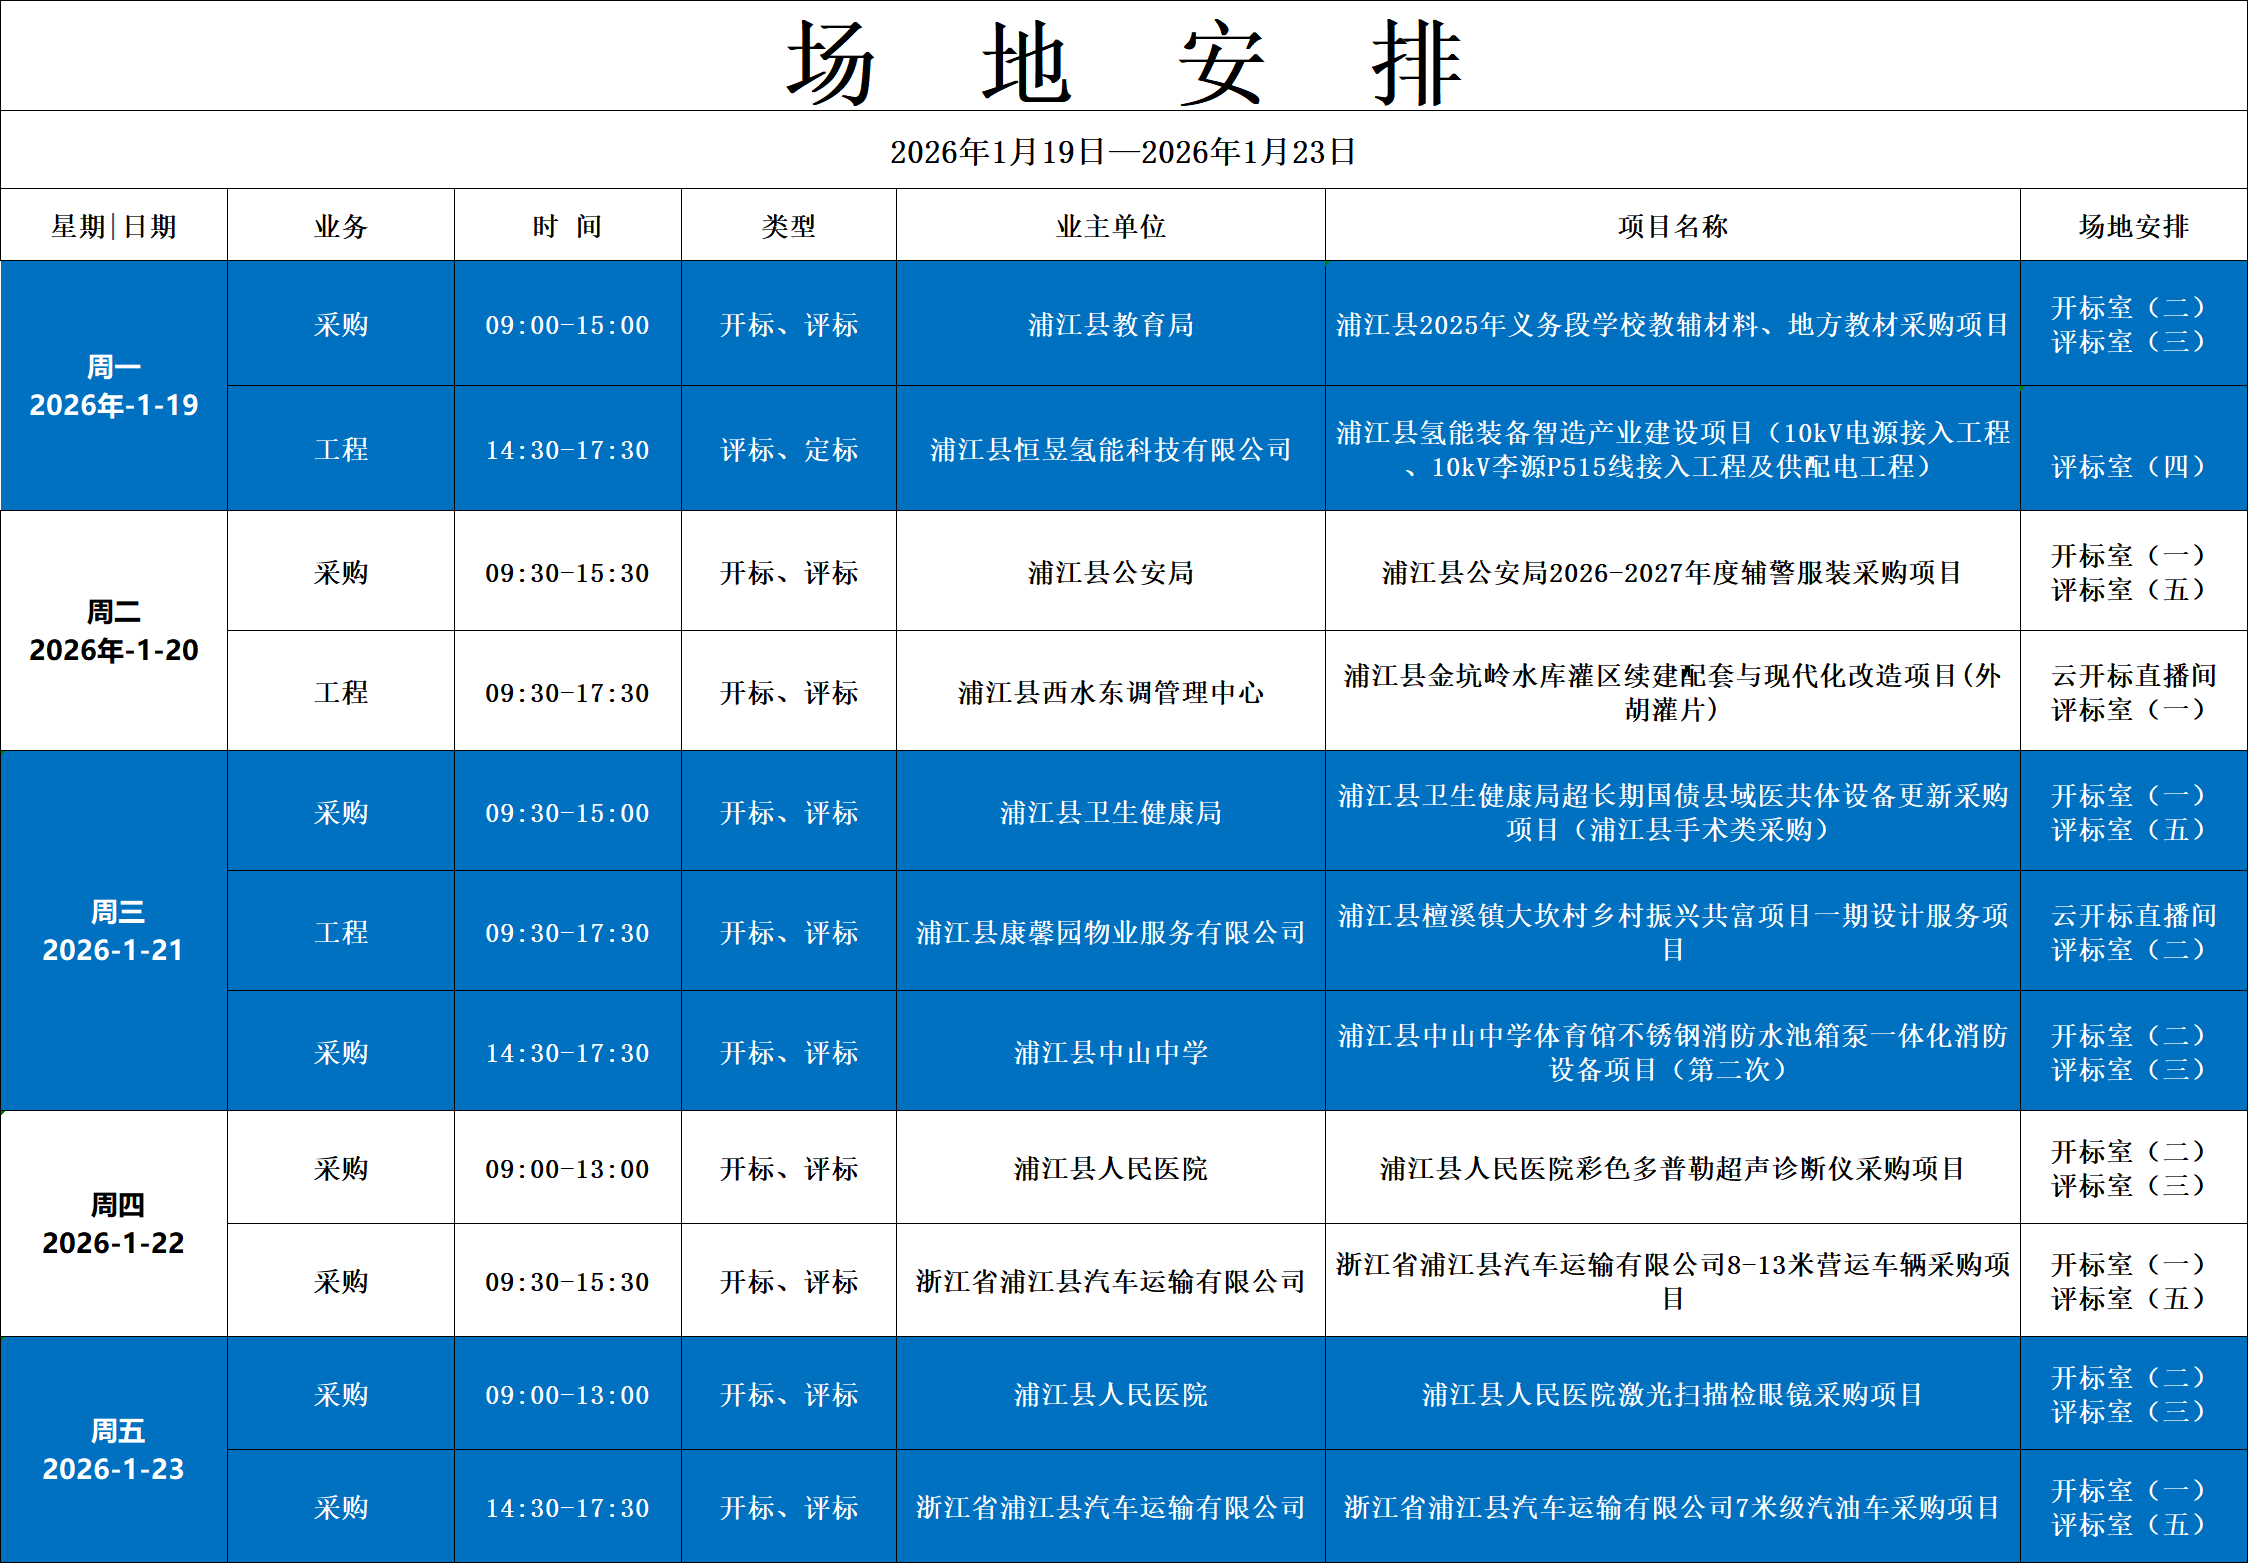Select the 周四 2026-1-22 date cell

click(114, 1224)
